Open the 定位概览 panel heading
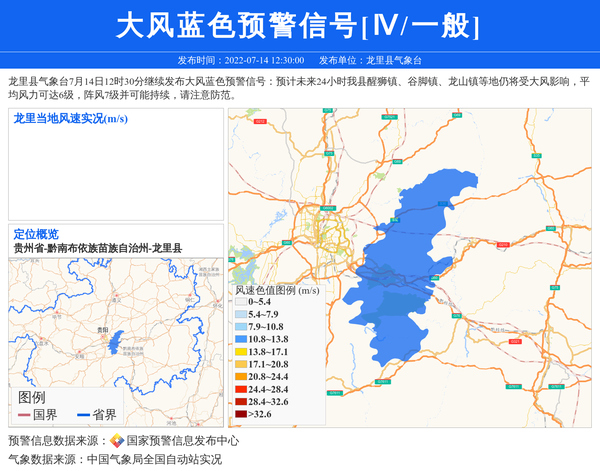This screenshot has width=600, height=471. [36, 234]
